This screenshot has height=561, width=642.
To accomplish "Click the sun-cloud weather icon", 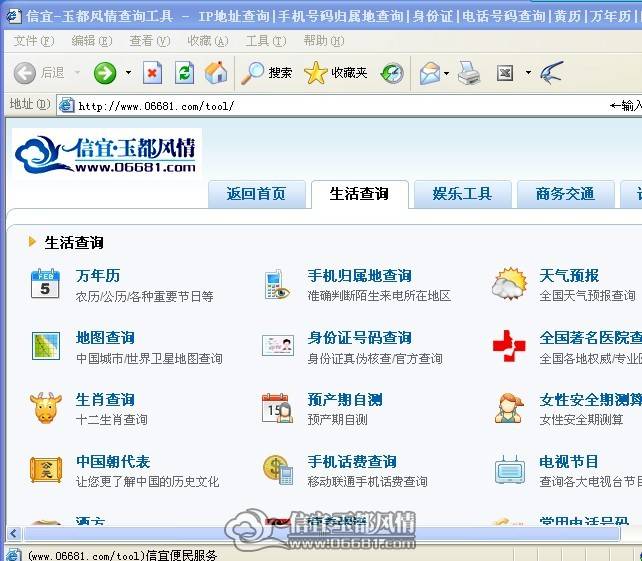I will (509, 283).
